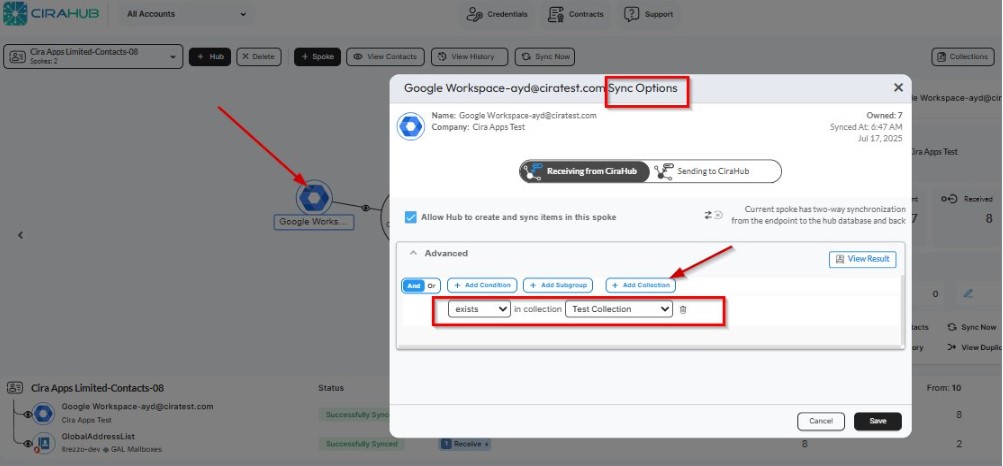Switch to the Receiving from CiraHub tab

point(585,171)
